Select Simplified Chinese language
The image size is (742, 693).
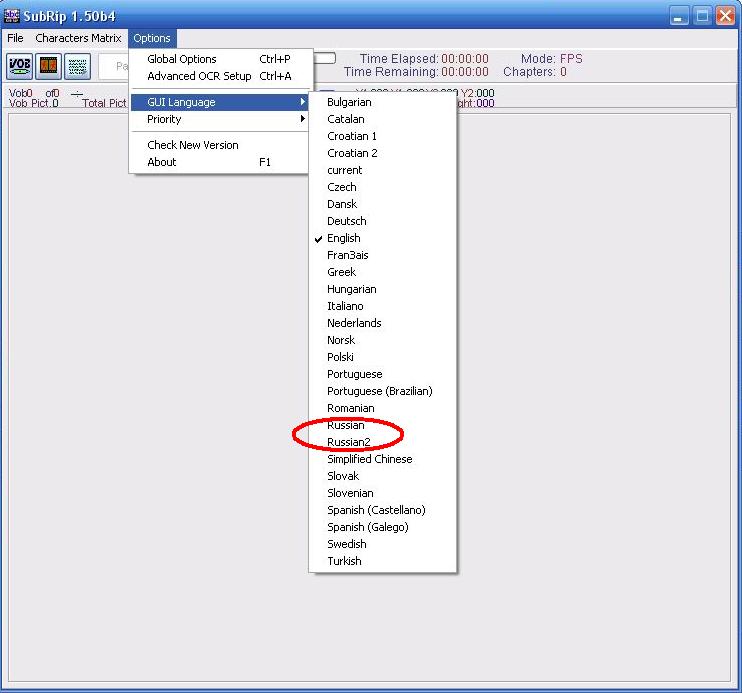[369, 459]
